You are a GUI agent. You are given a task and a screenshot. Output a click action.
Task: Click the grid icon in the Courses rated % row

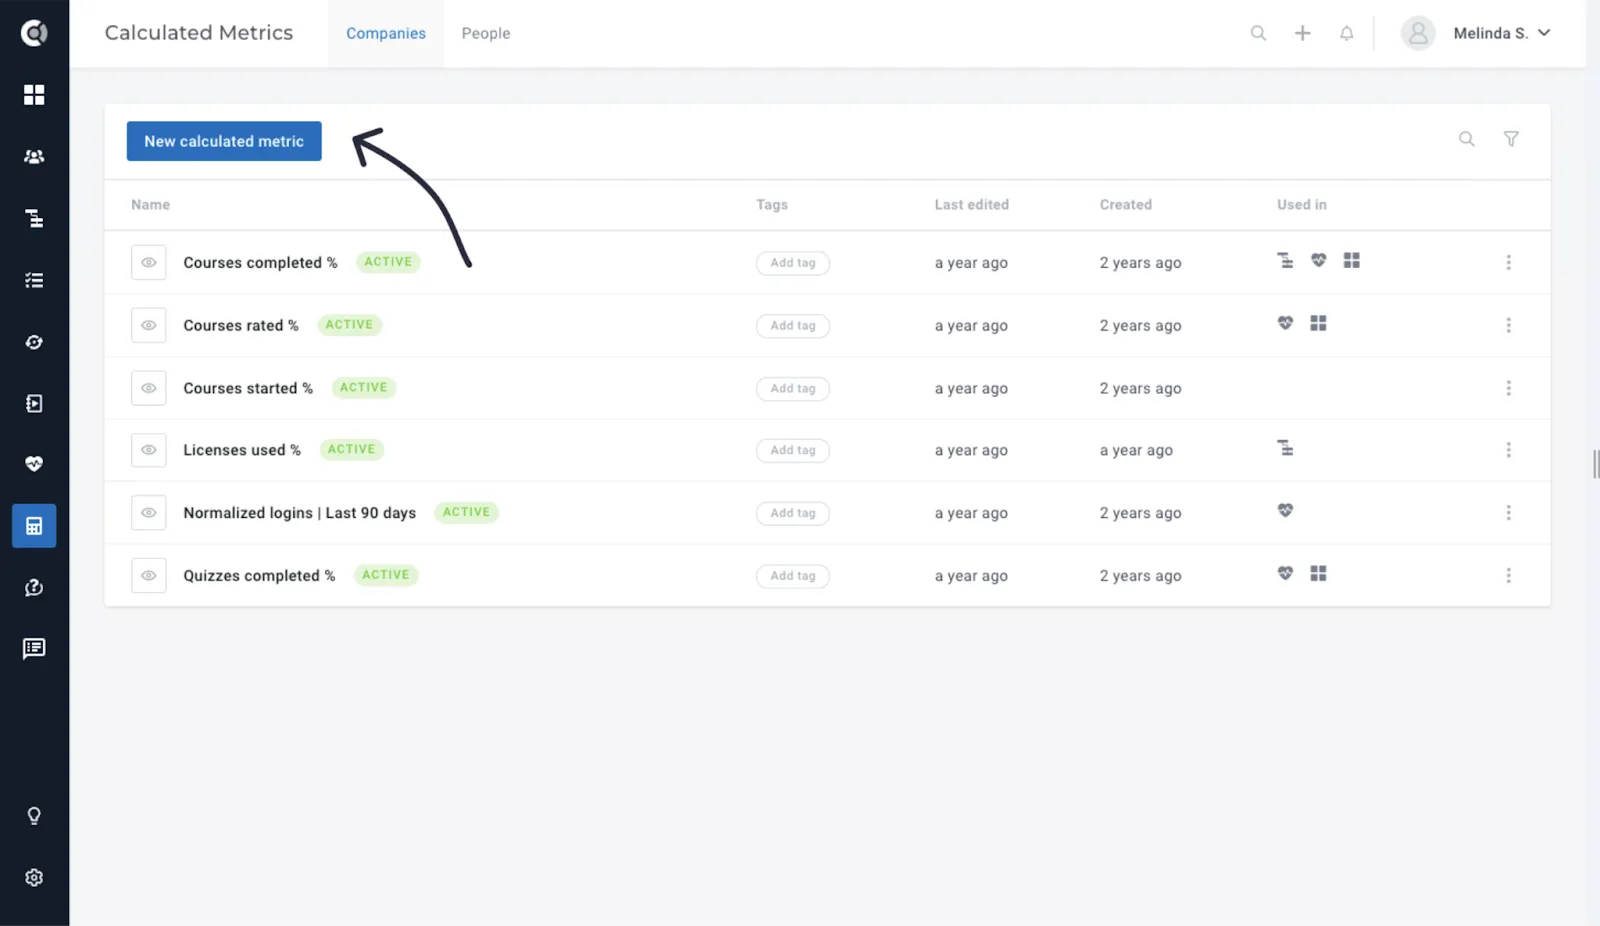(1319, 323)
